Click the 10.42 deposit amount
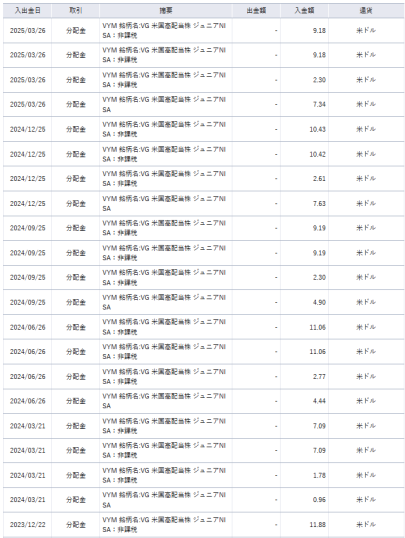 tap(317, 154)
